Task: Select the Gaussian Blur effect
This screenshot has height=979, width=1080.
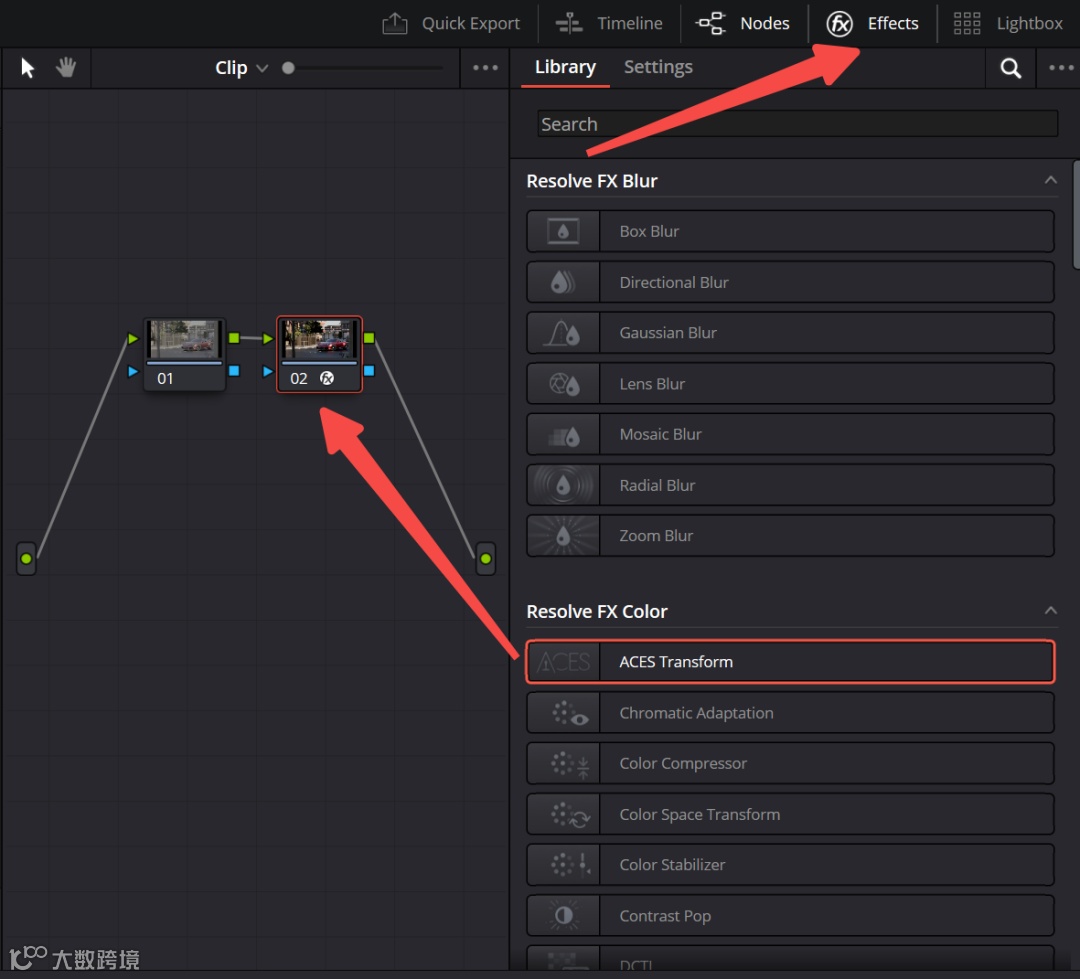Action: [x=790, y=333]
